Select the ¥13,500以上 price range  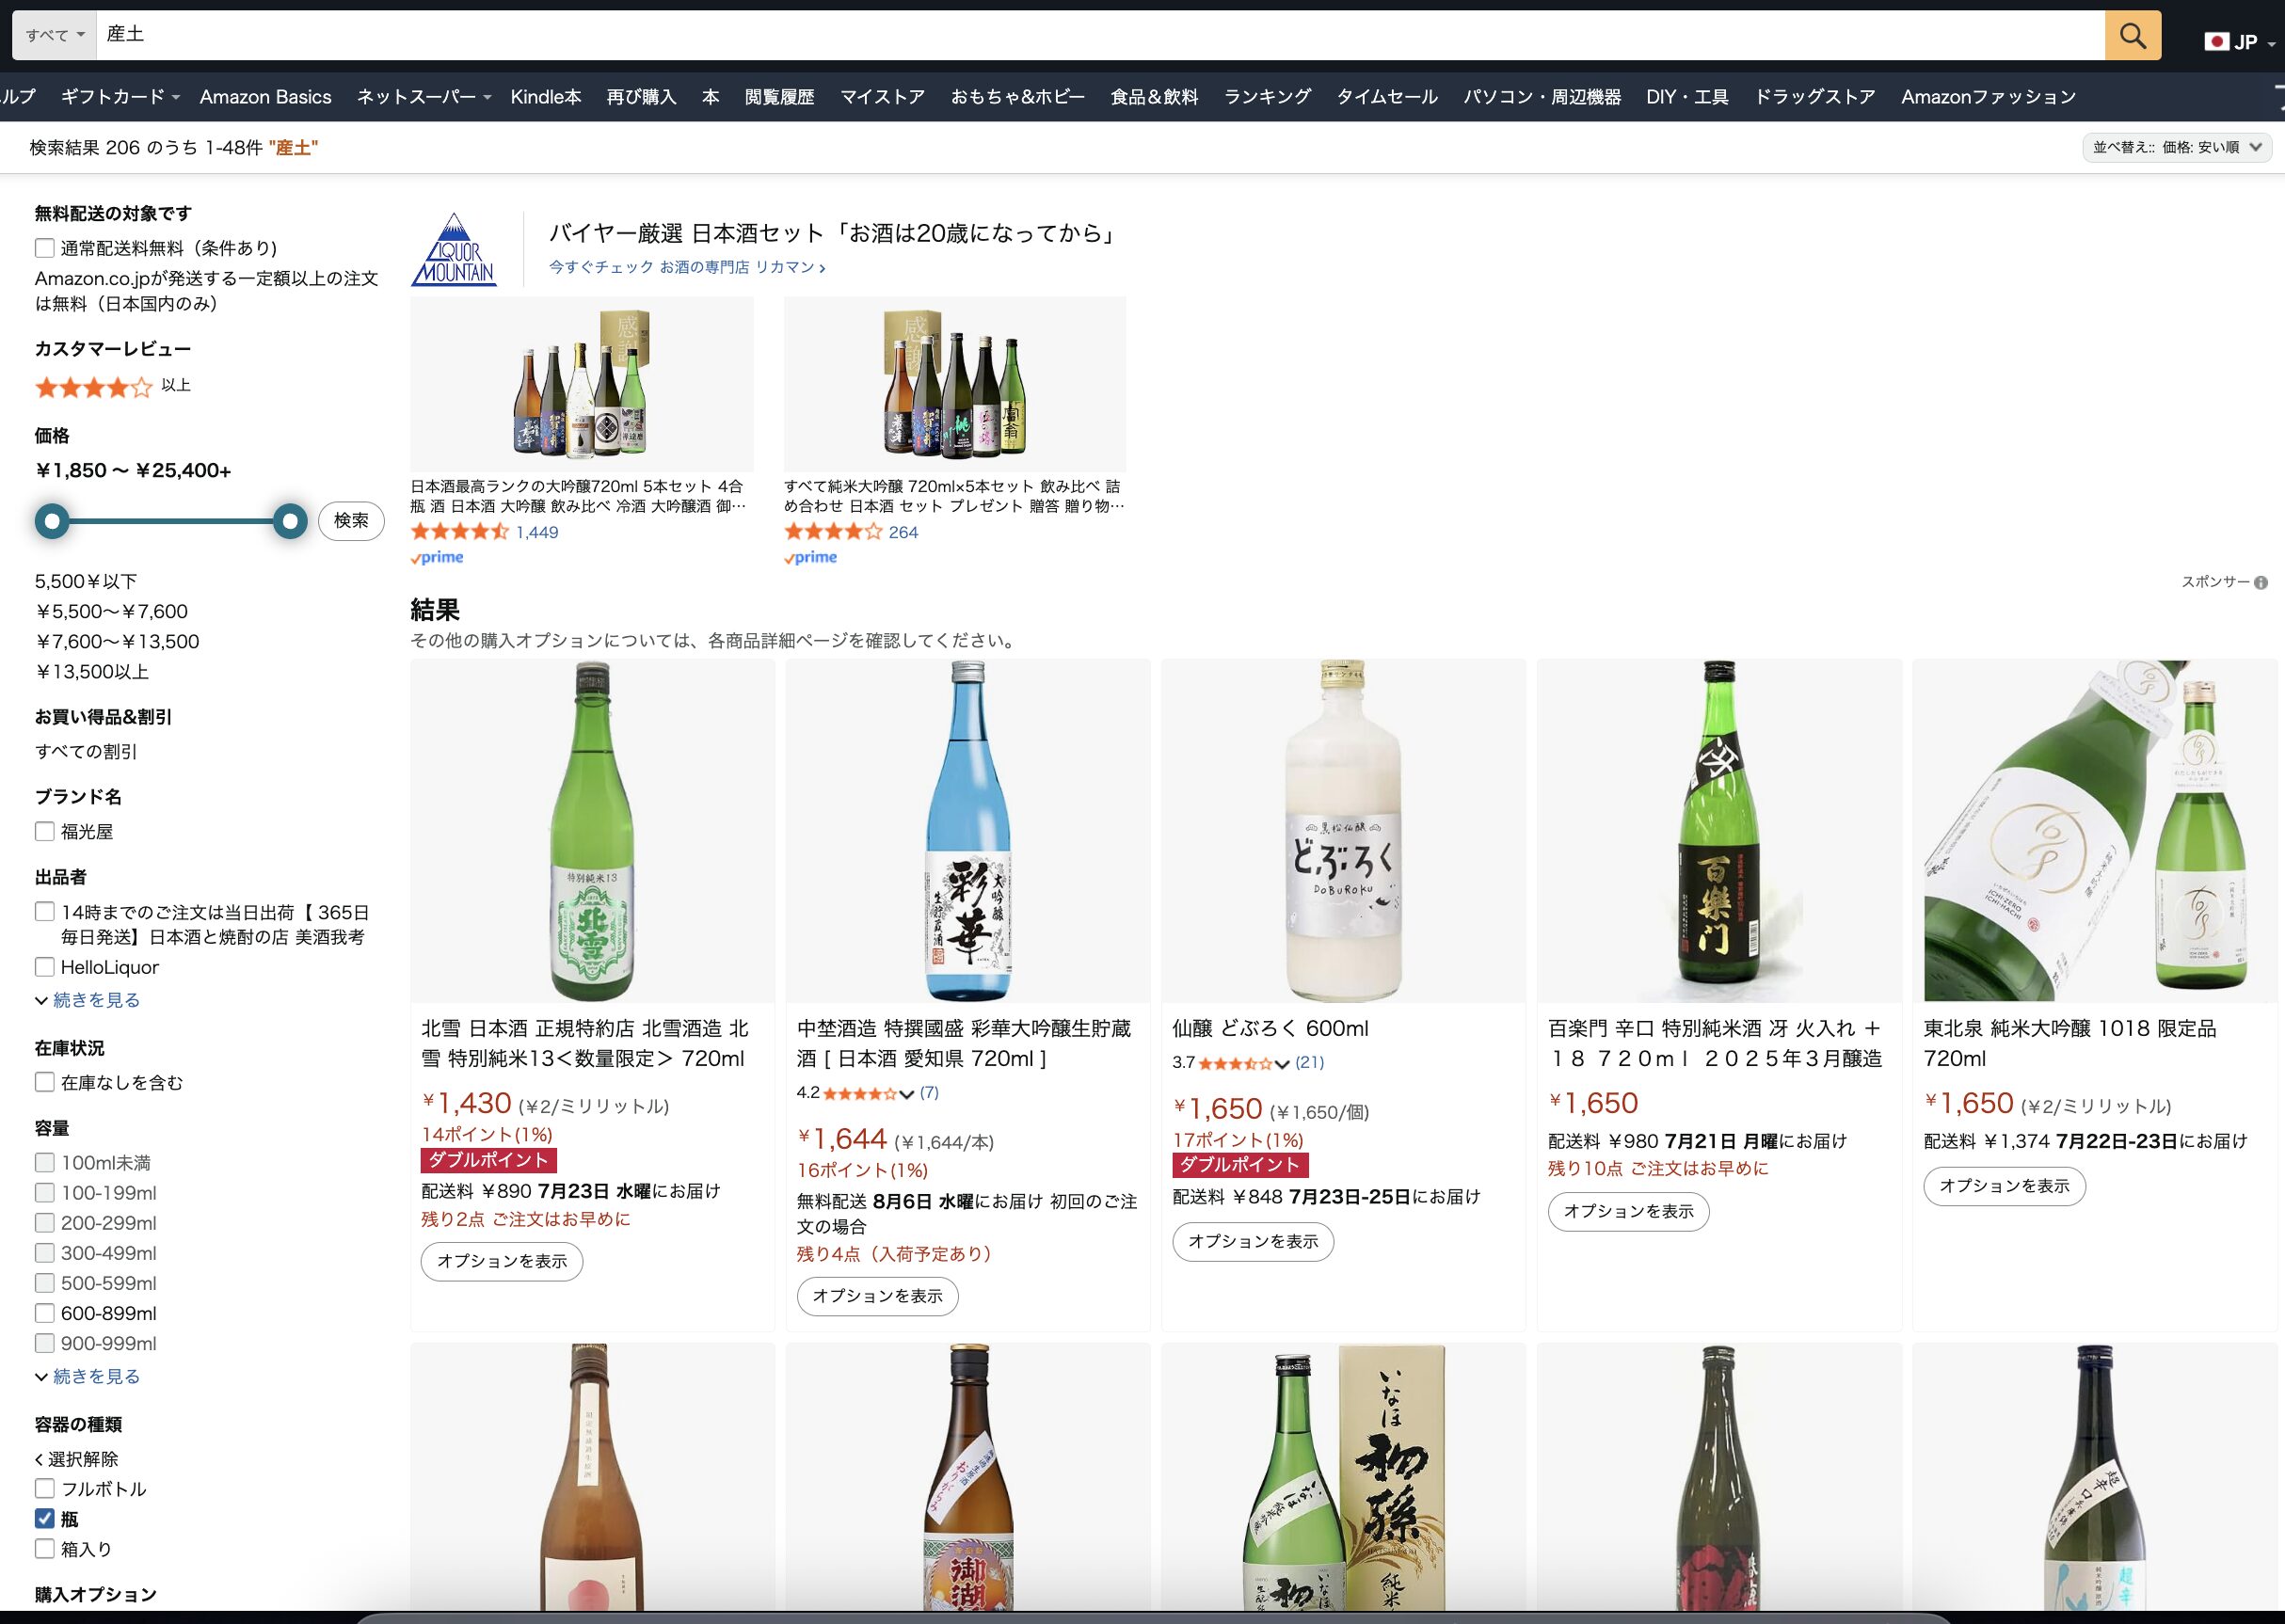(92, 672)
